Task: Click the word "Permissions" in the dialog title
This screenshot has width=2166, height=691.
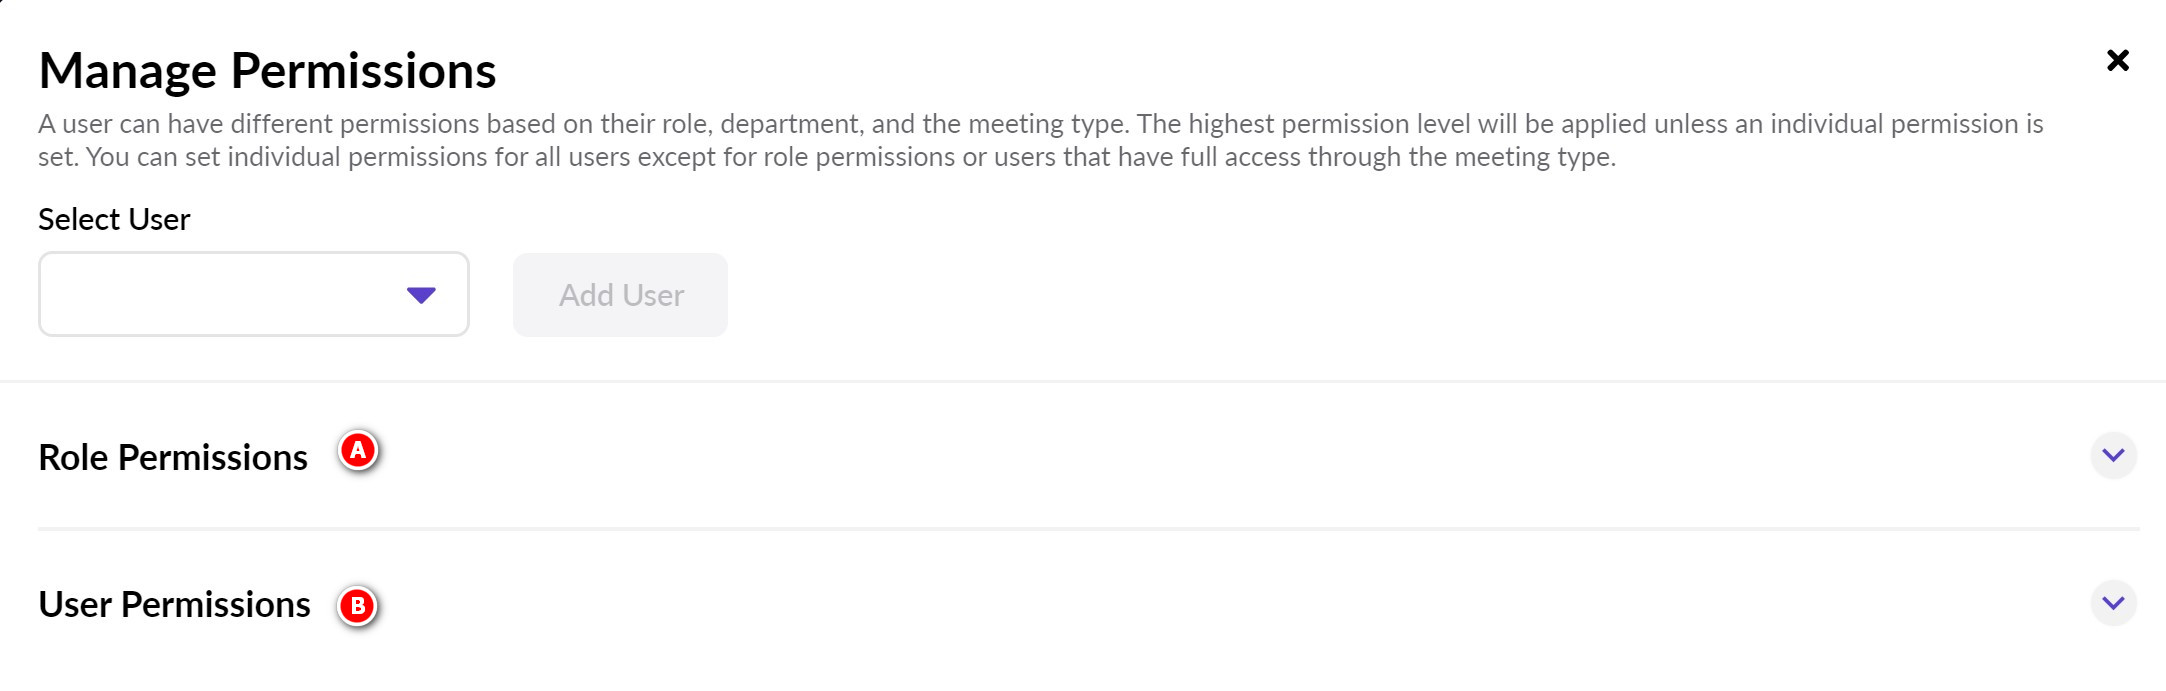Action: tap(363, 71)
